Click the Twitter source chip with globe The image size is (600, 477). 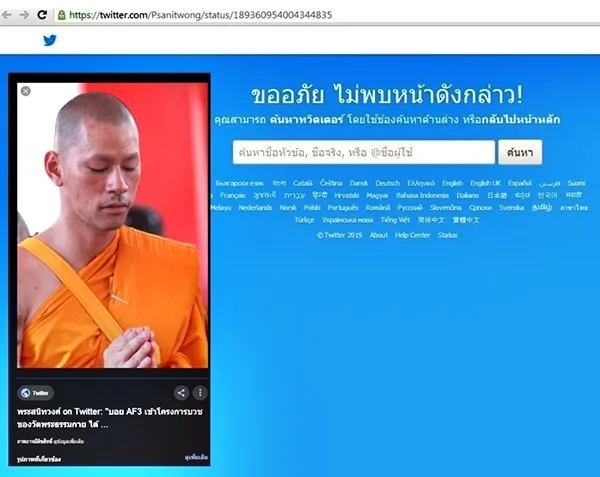click(x=35, y=393)
